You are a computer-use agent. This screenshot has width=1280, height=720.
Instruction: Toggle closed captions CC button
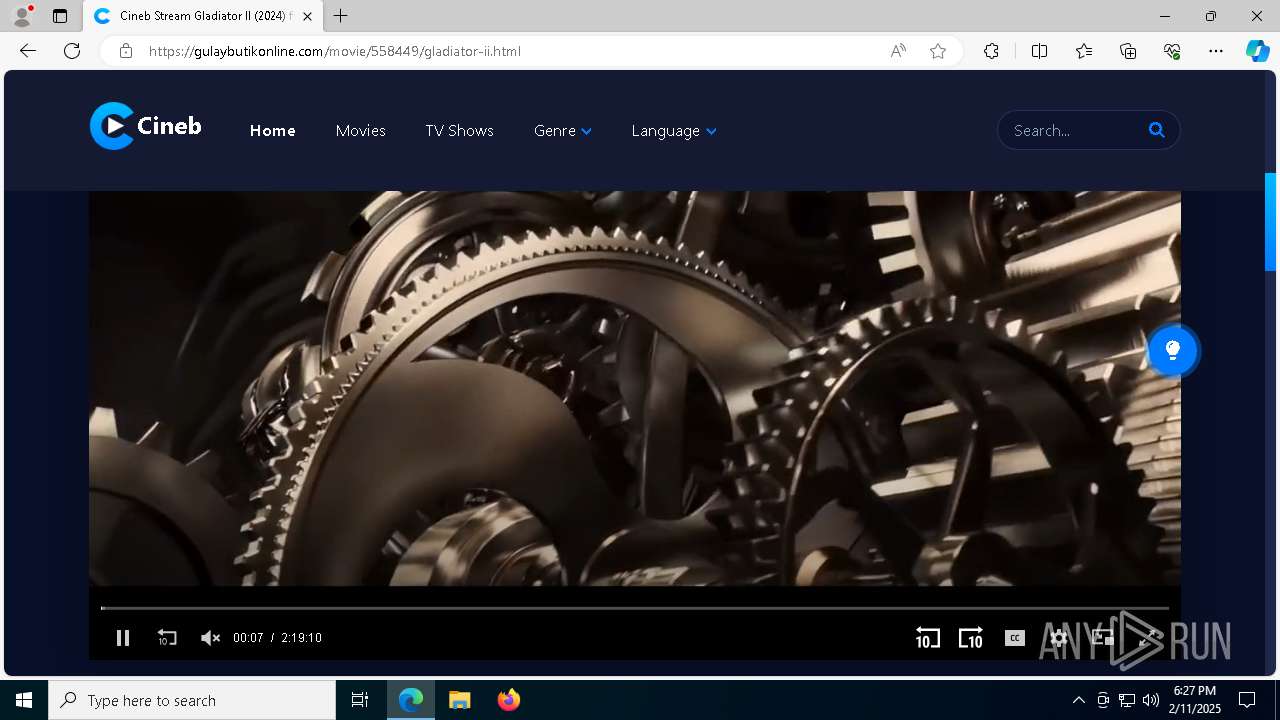point(1015,638)
